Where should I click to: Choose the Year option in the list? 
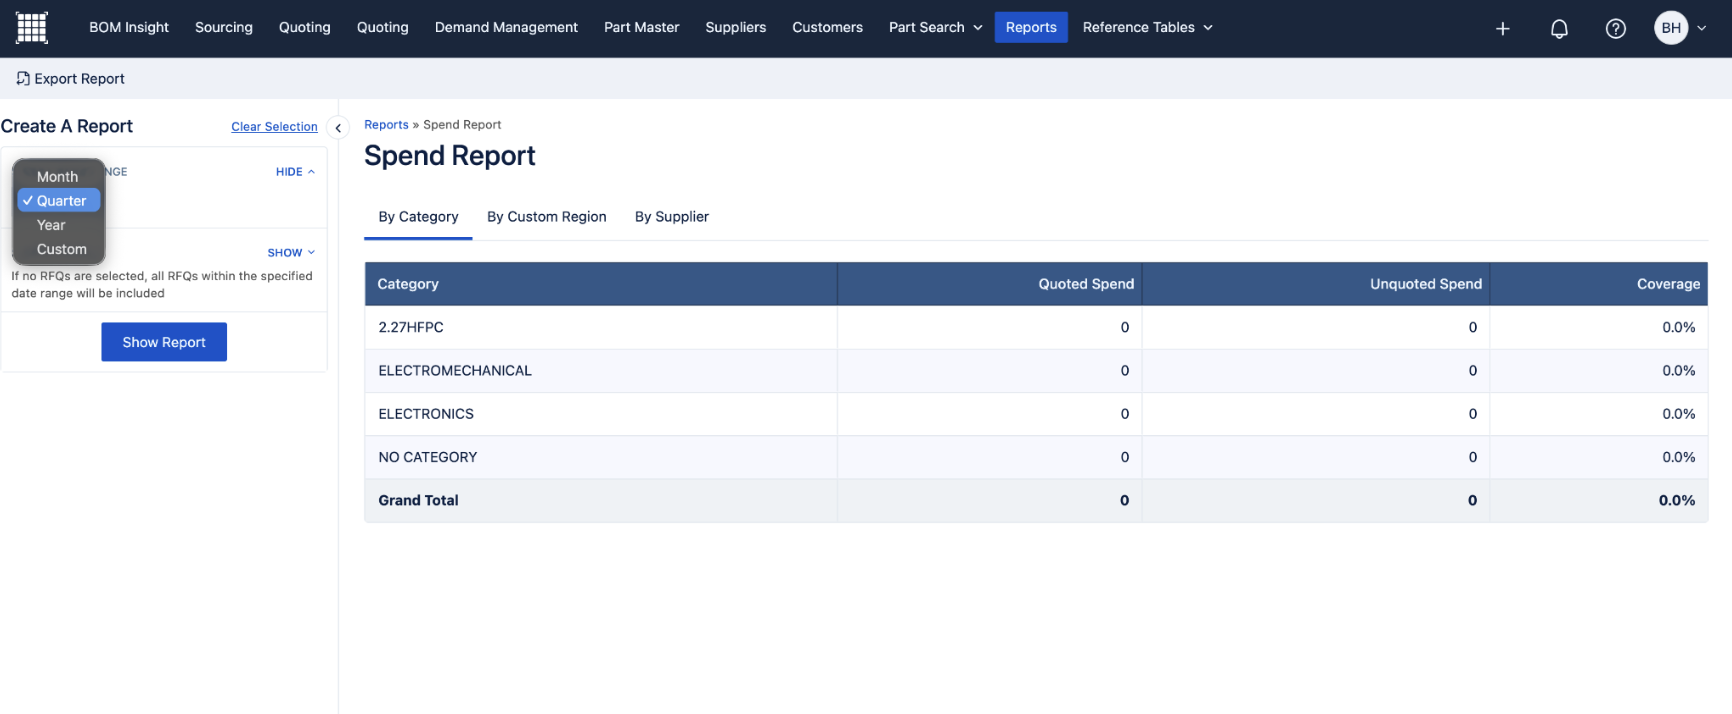pos(51,225)
